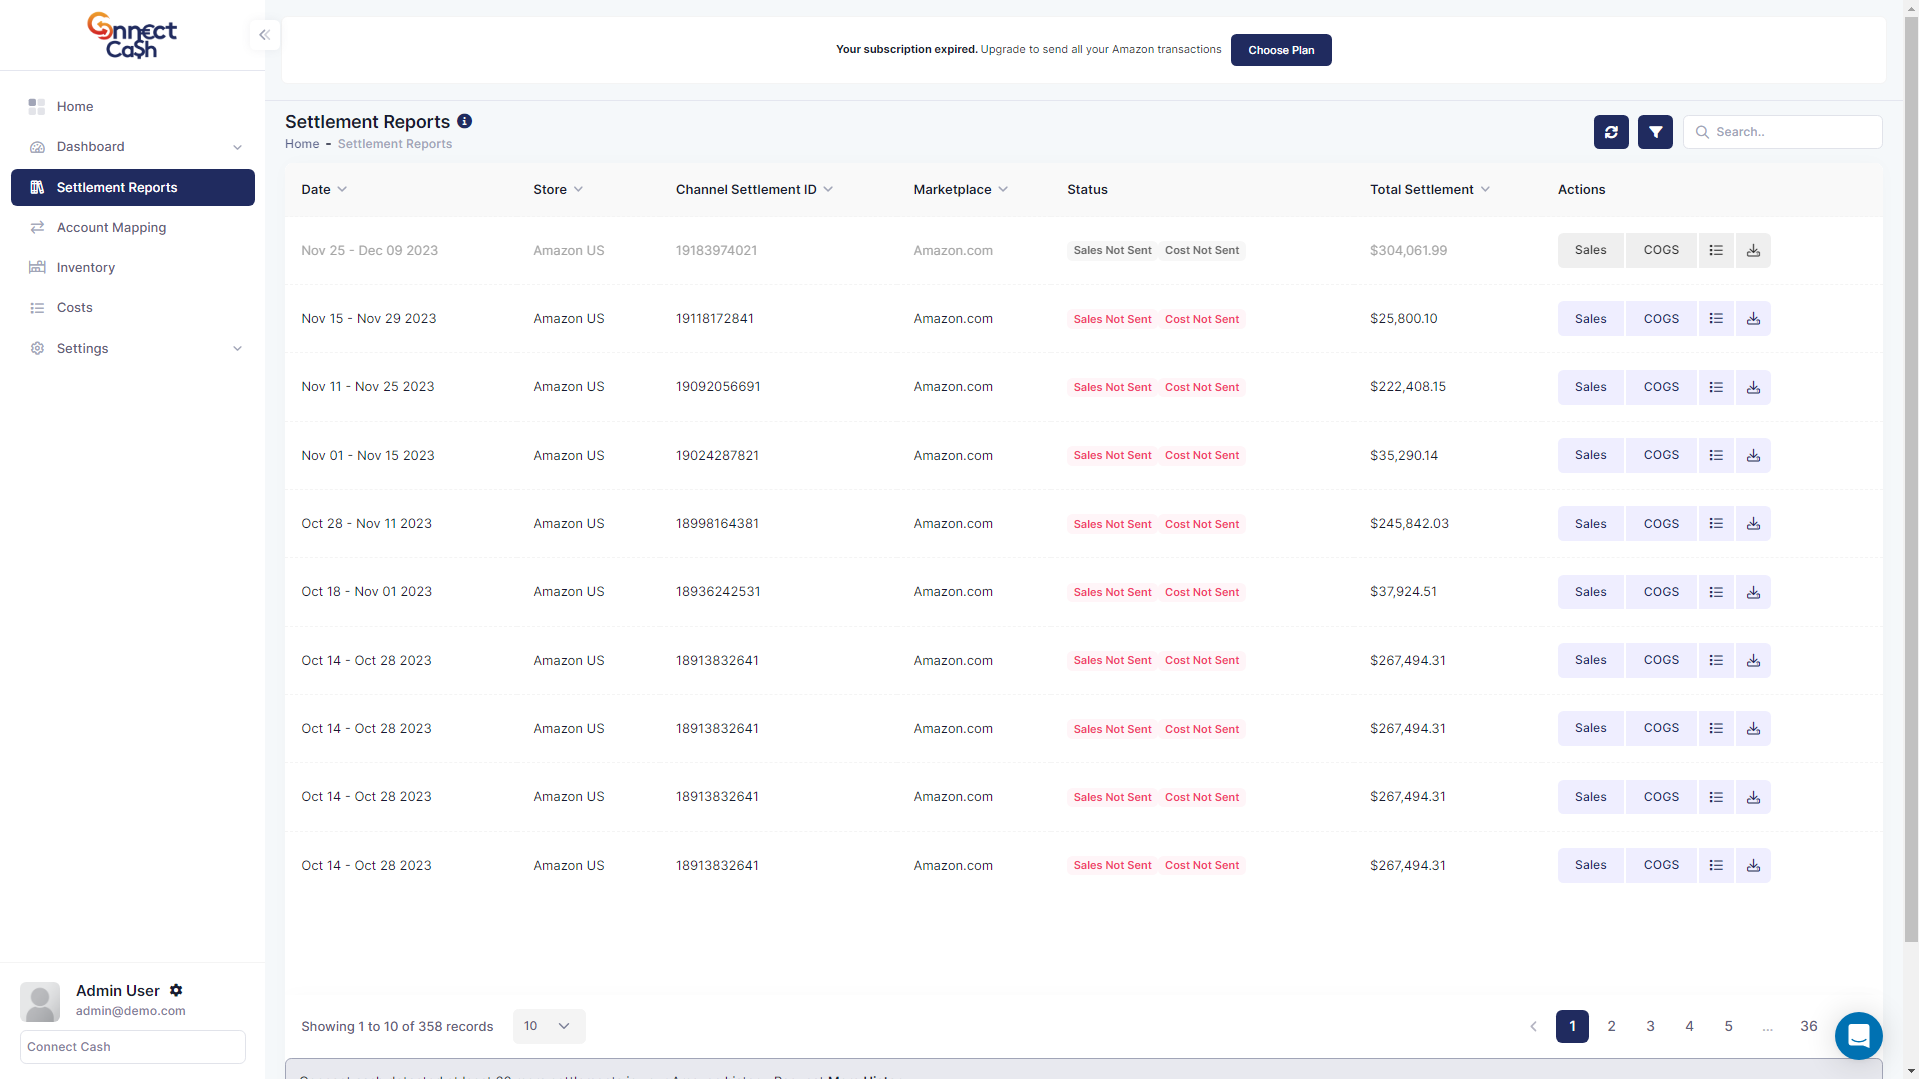
Task: Open the chat support bubble
Action: click(x=1858, y=1035)
